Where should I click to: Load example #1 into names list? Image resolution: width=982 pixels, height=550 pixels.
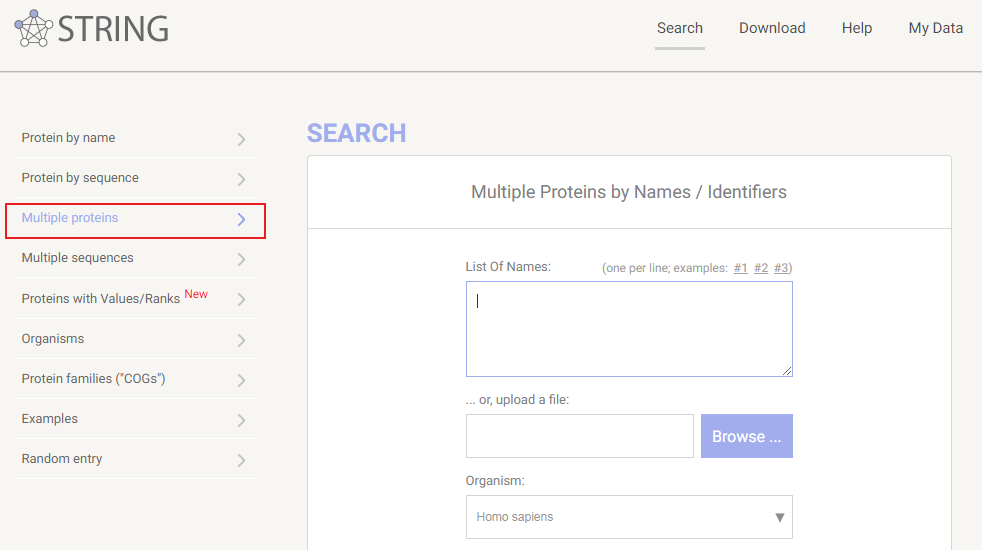tap(741, 268)
